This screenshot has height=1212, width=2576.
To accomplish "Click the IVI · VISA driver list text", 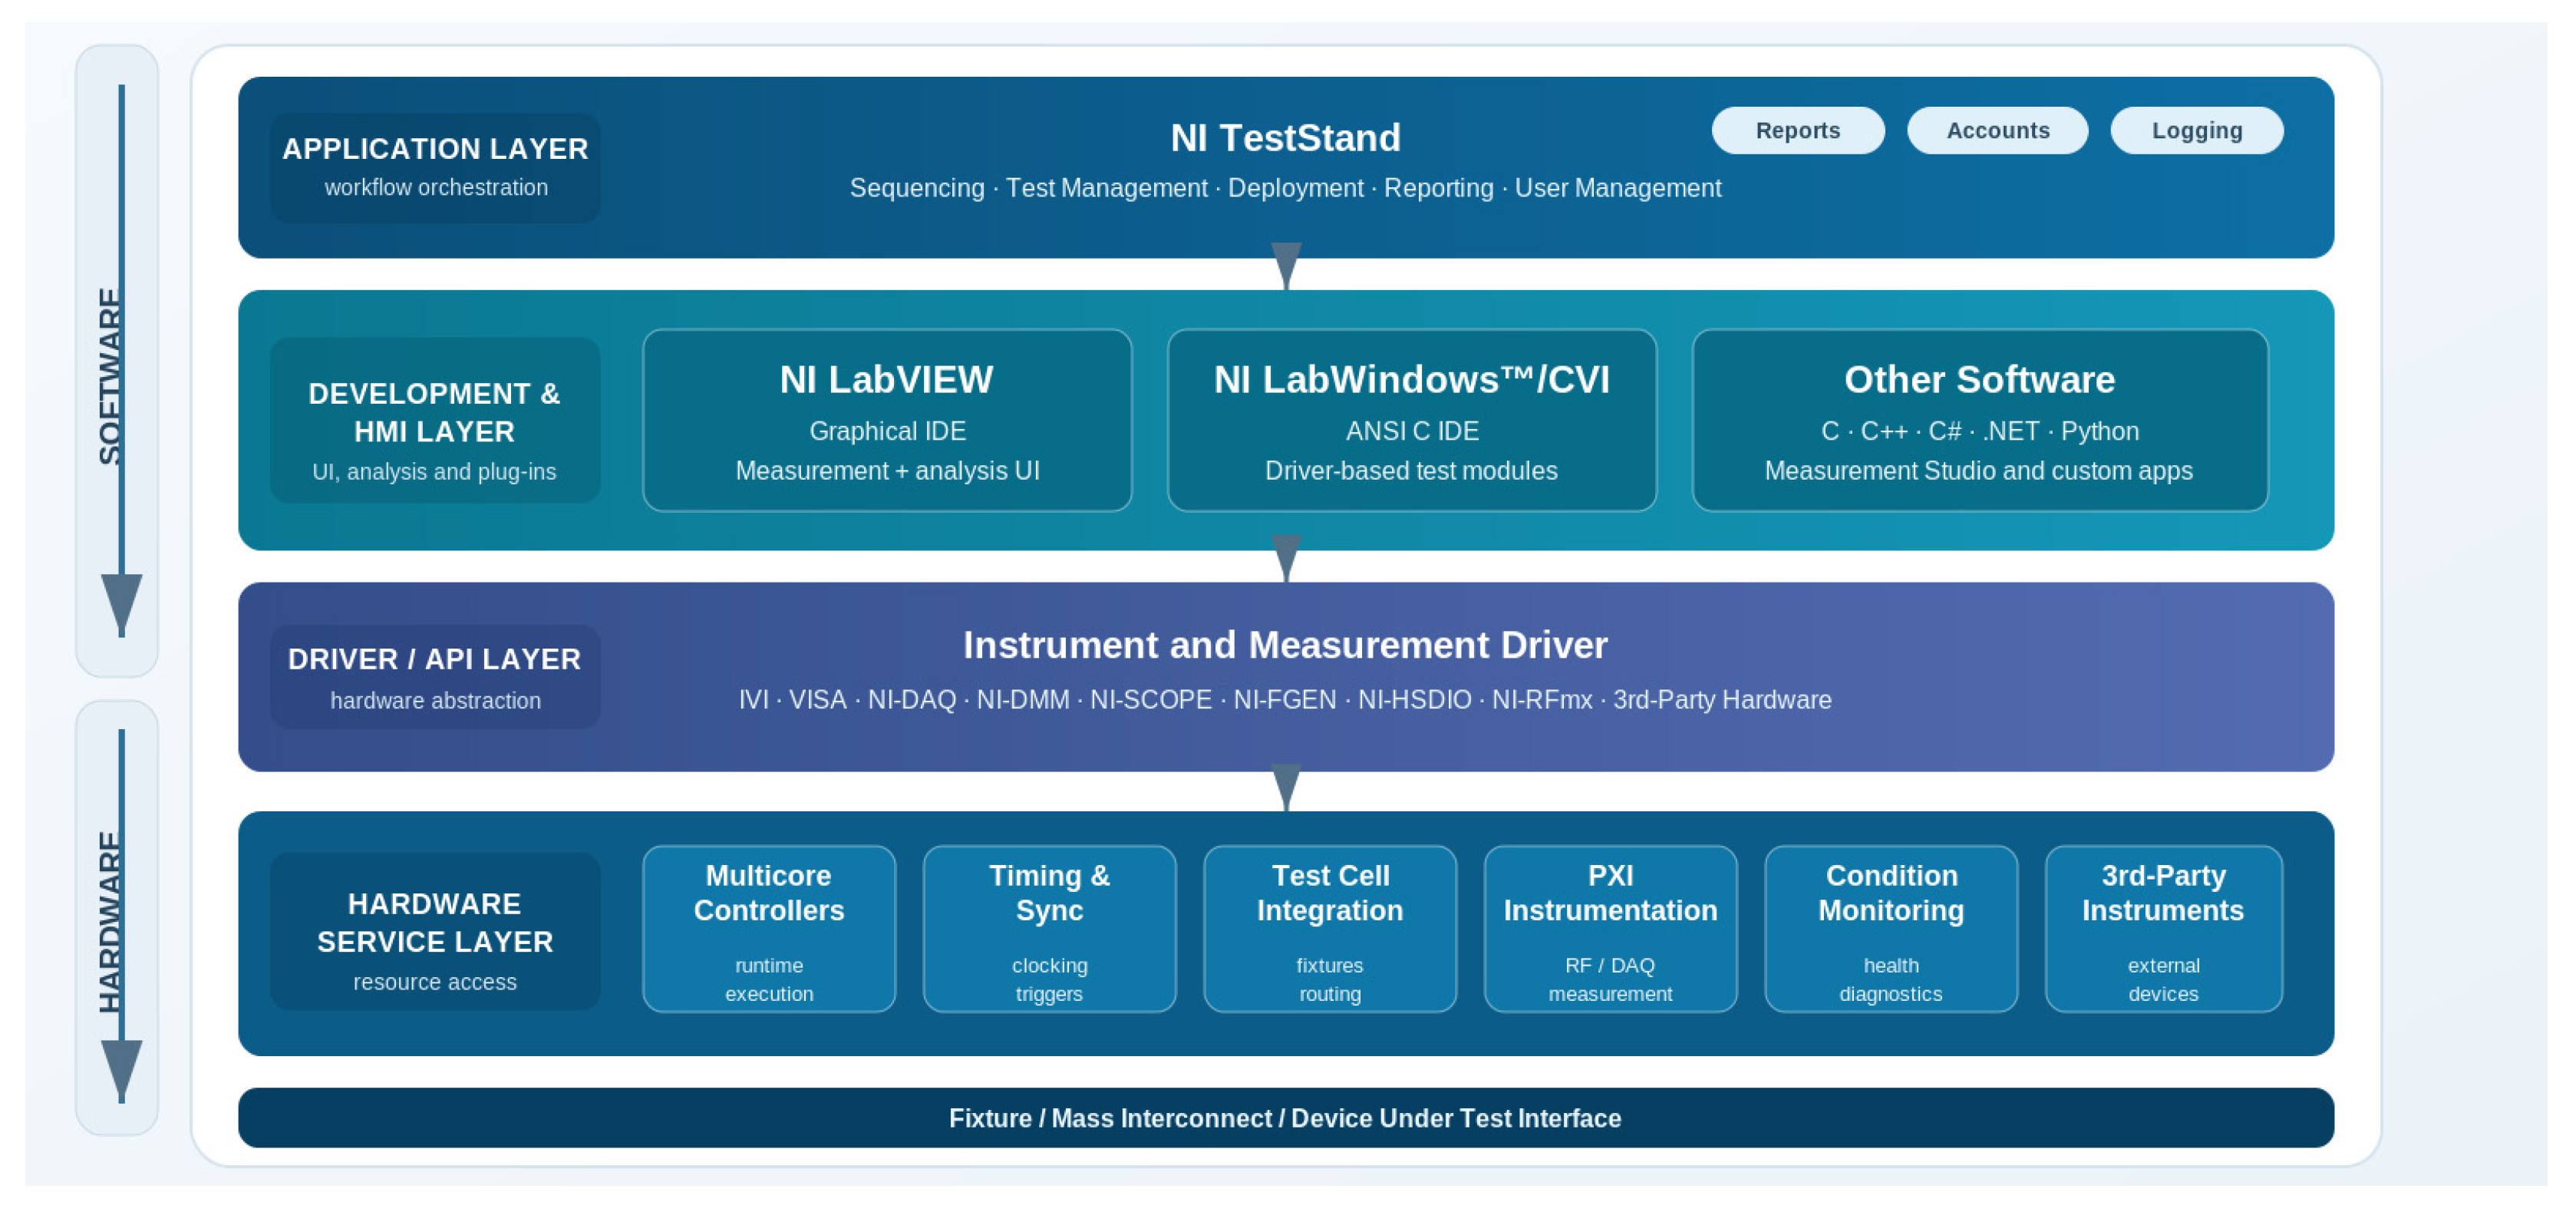I will tap(1285, 700).
